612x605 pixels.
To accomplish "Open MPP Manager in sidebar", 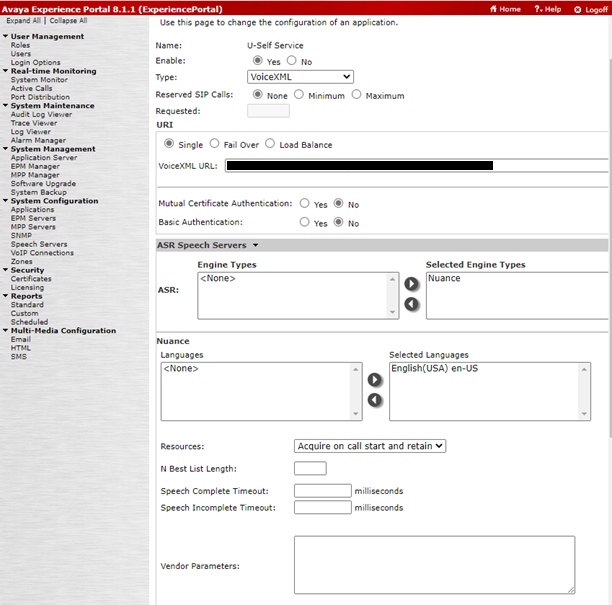I will point(35,175).
